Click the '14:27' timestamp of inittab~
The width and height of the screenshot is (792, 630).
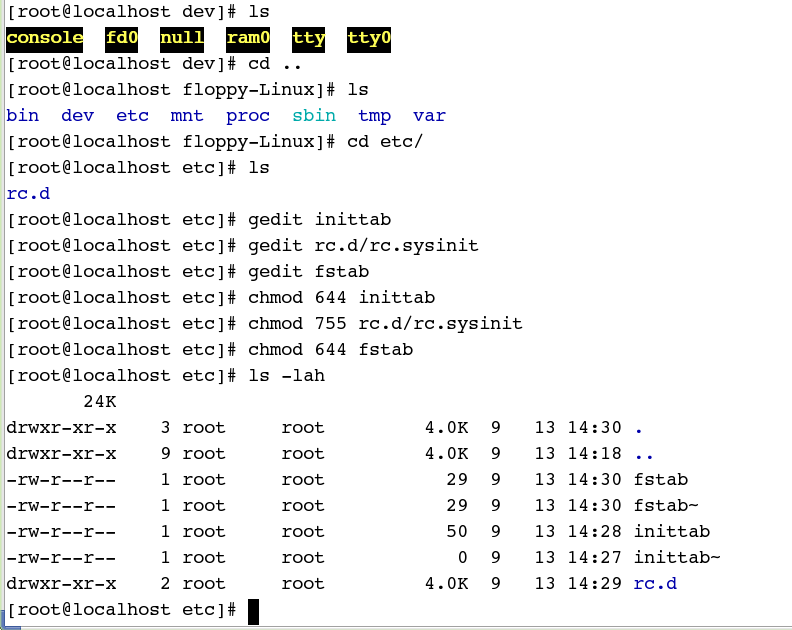coord(595,558)
